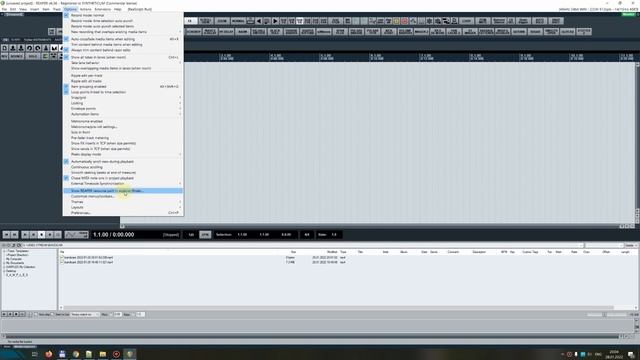Viewport: 640px width, 360px height.
Task: Open Preferences from Options menu
Action: point(123,213)
